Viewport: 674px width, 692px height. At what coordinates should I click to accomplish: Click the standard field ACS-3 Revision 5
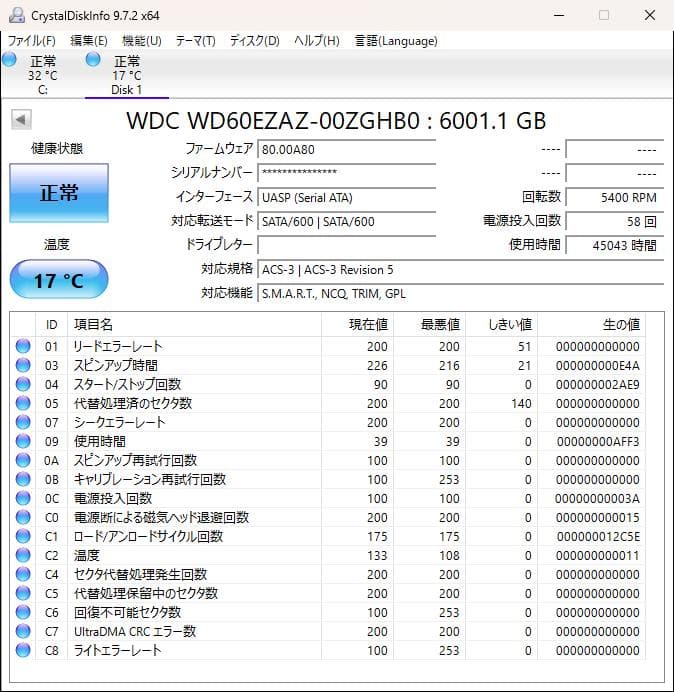pos(460,269)
